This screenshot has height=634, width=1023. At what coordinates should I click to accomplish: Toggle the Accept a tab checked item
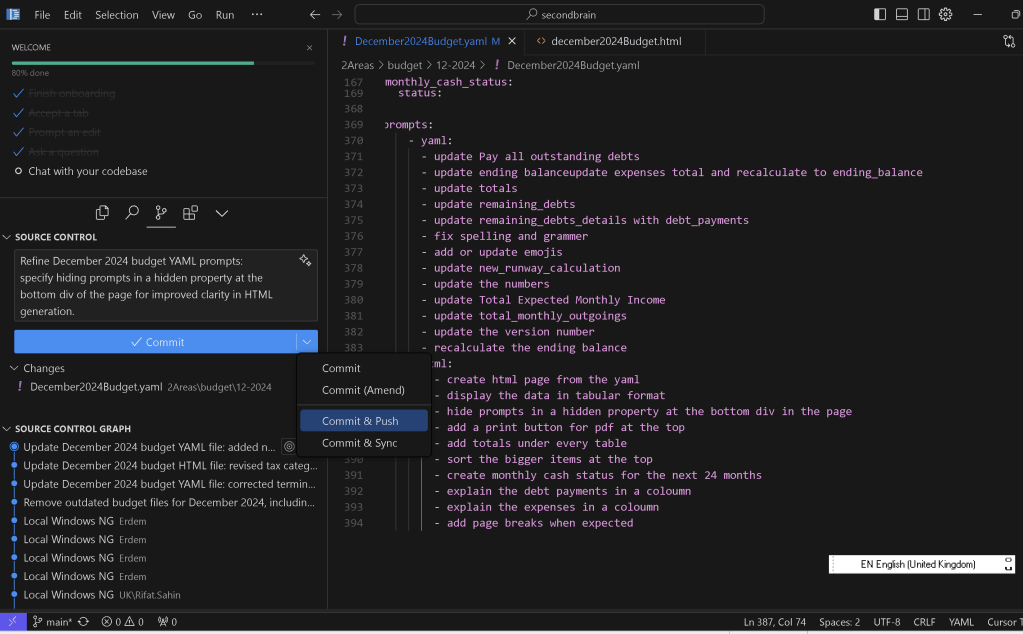[x=50, y=113]
